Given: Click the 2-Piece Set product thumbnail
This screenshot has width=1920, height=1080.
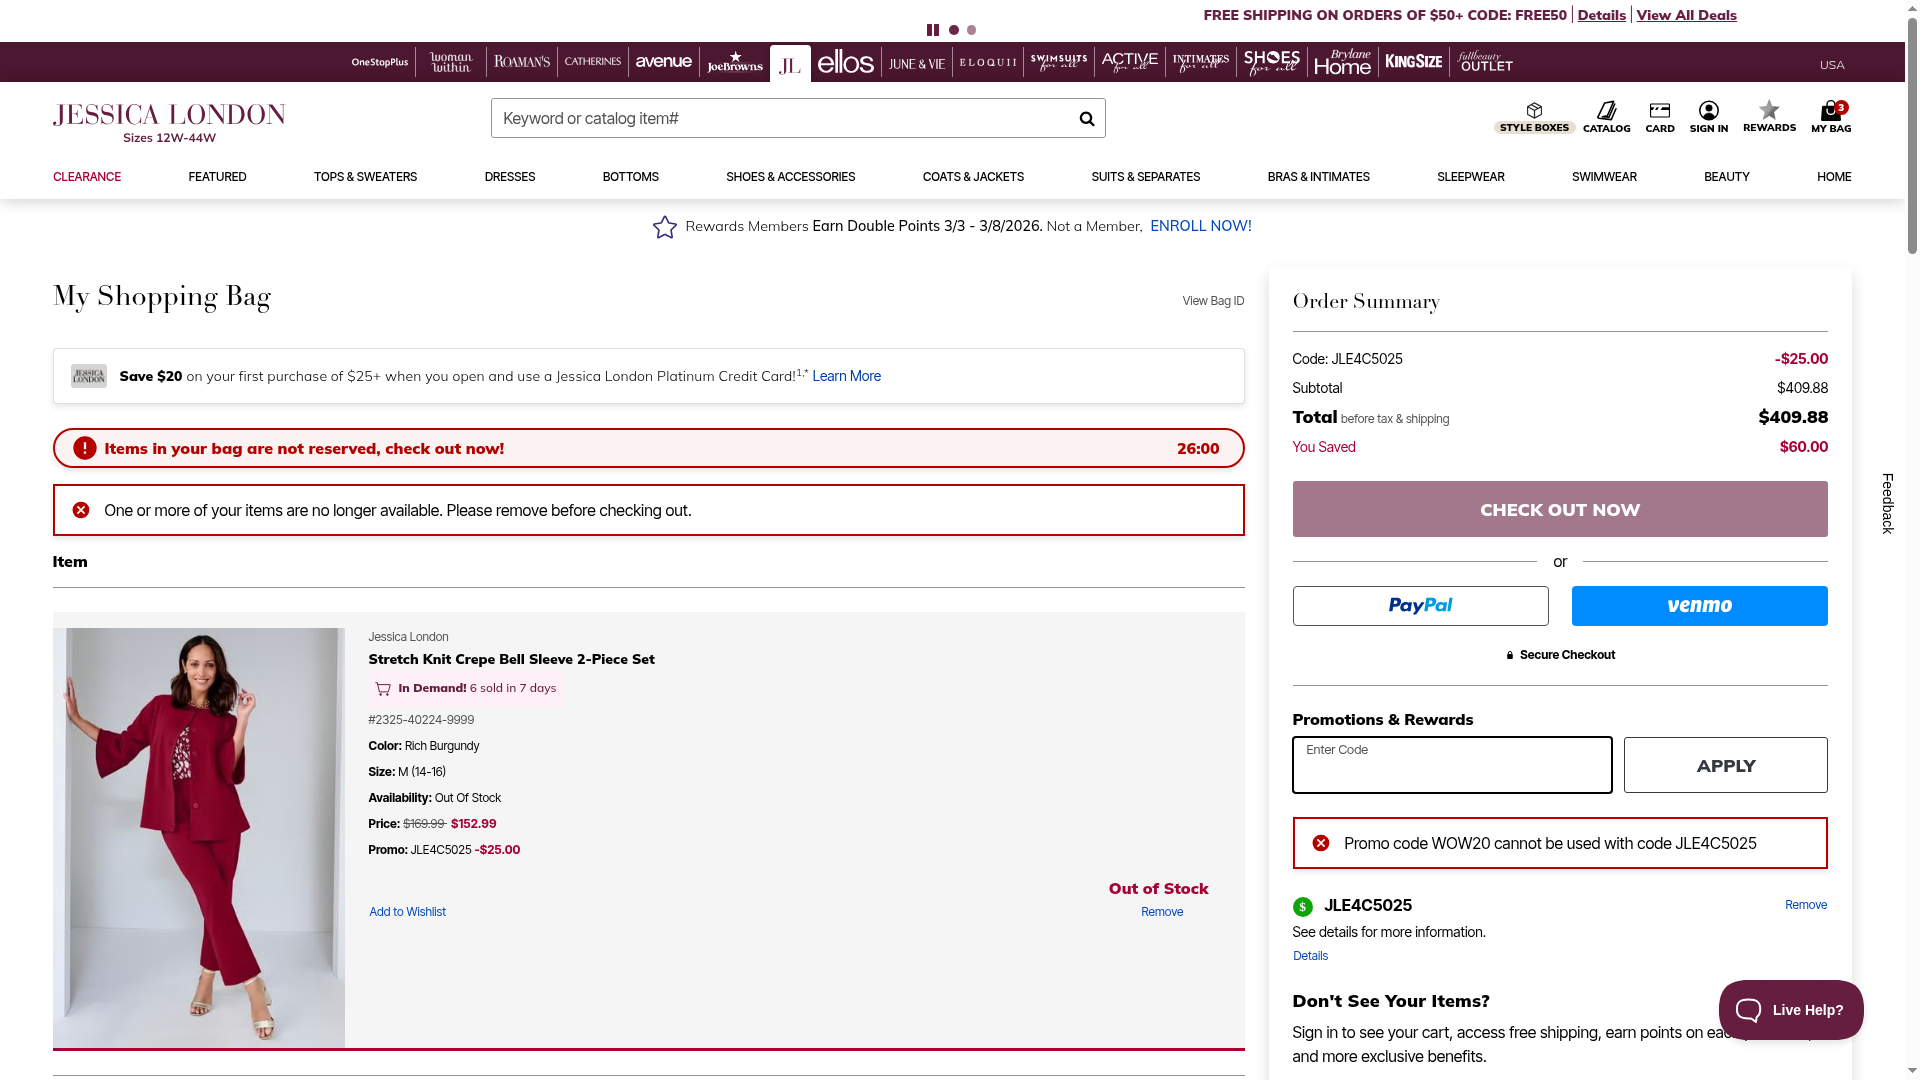Looking at the screenshot, I should pyautogui.click(x=199, y=838).
